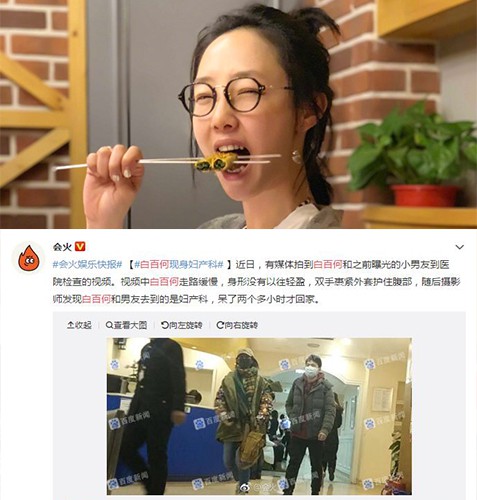Screen dimensions: 477x500
Task: Click the magnifier icon beside 查看大图
Action: click(x=109, y=325)
